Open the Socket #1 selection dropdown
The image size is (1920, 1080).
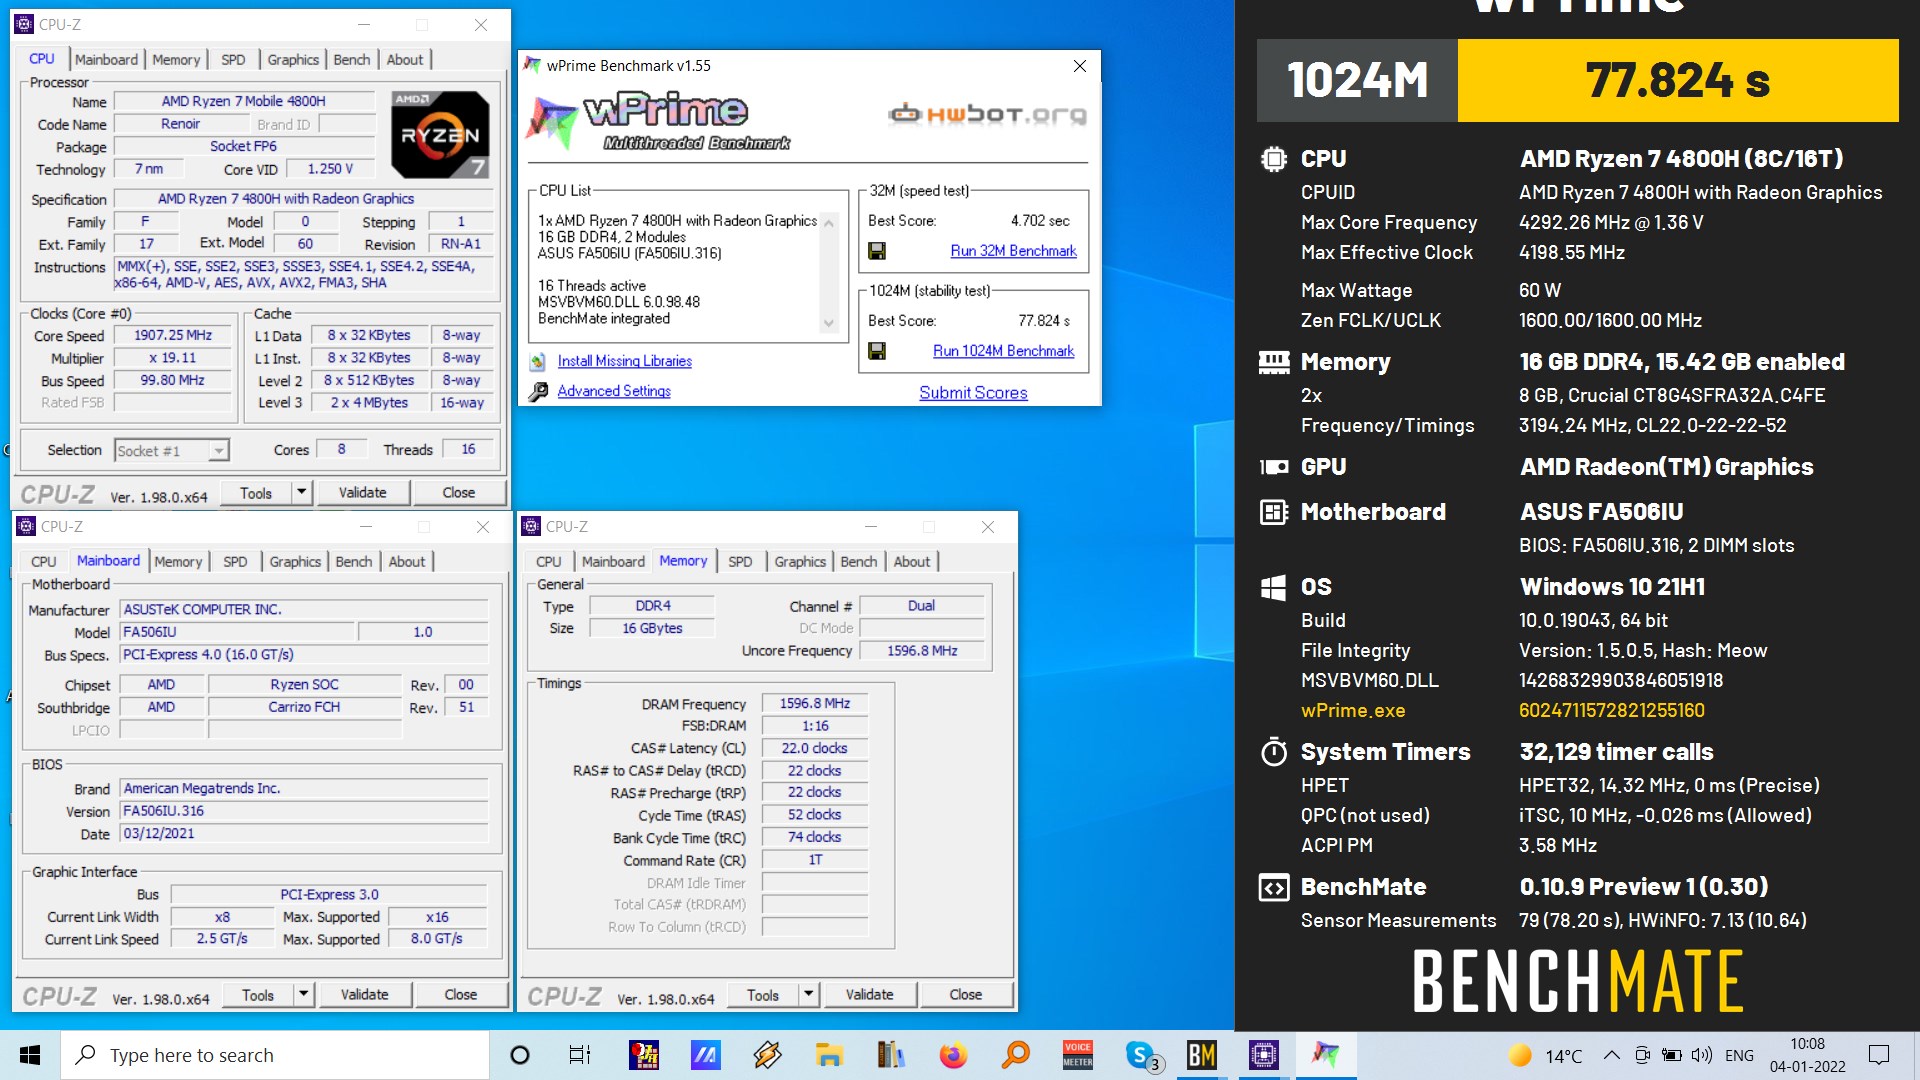pyautogui.click(x=172, y=451)
